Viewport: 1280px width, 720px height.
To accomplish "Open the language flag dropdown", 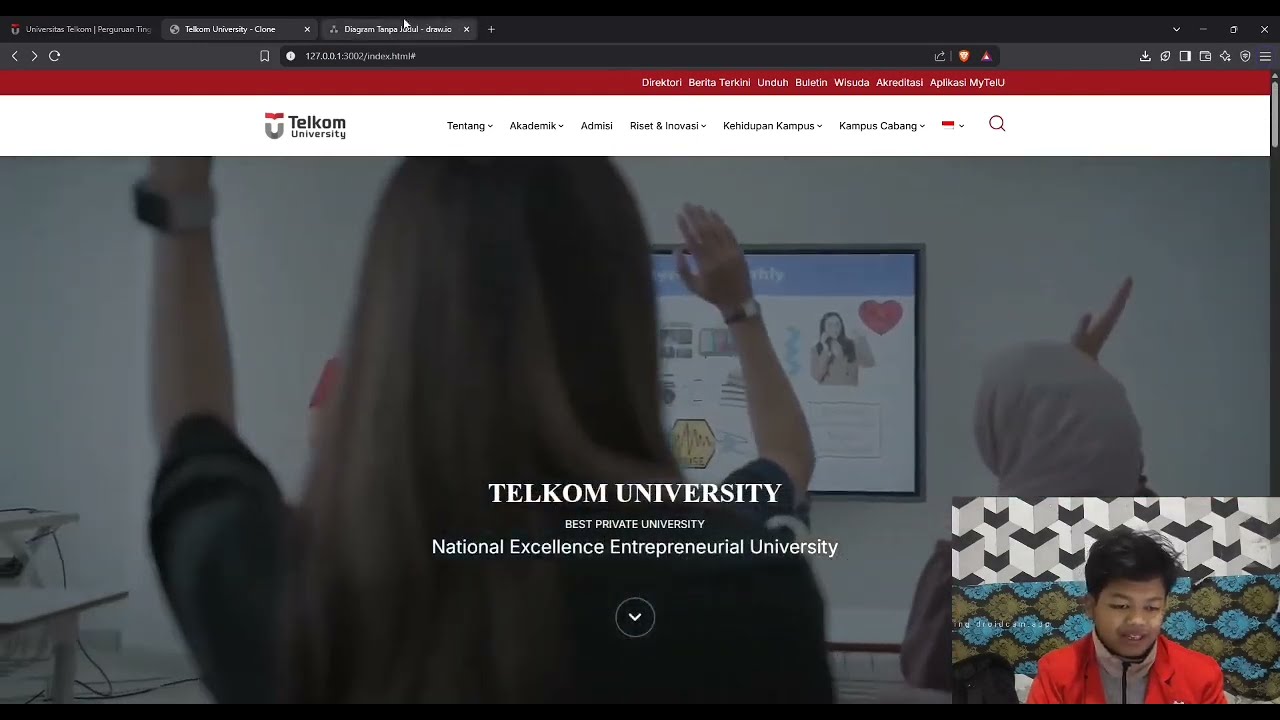I will pos(953,126).
